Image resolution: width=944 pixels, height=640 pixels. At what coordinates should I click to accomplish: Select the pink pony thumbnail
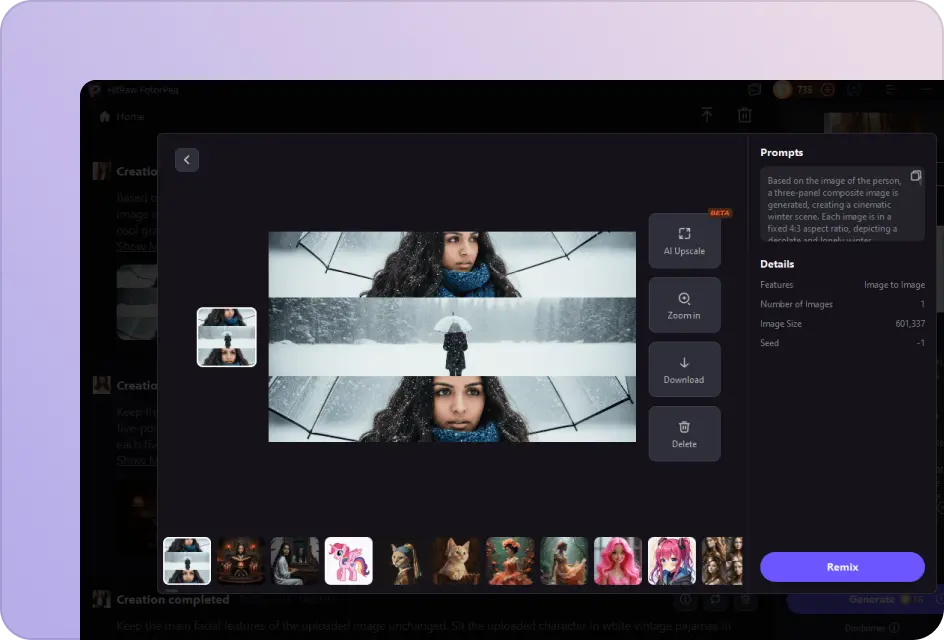tap(349, 561)
